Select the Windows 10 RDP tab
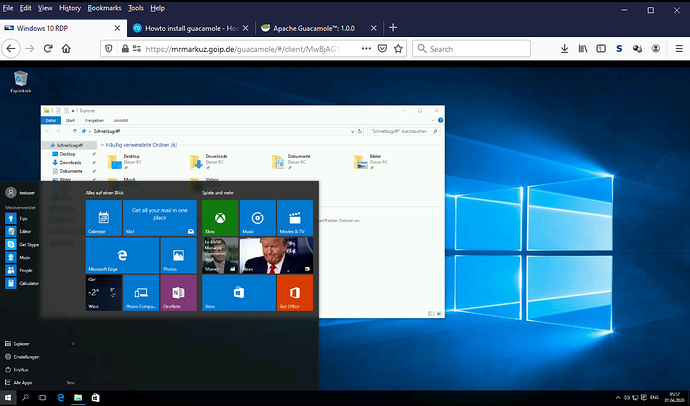The width and height of the screenshot is (690, 406). coord(63,28)
